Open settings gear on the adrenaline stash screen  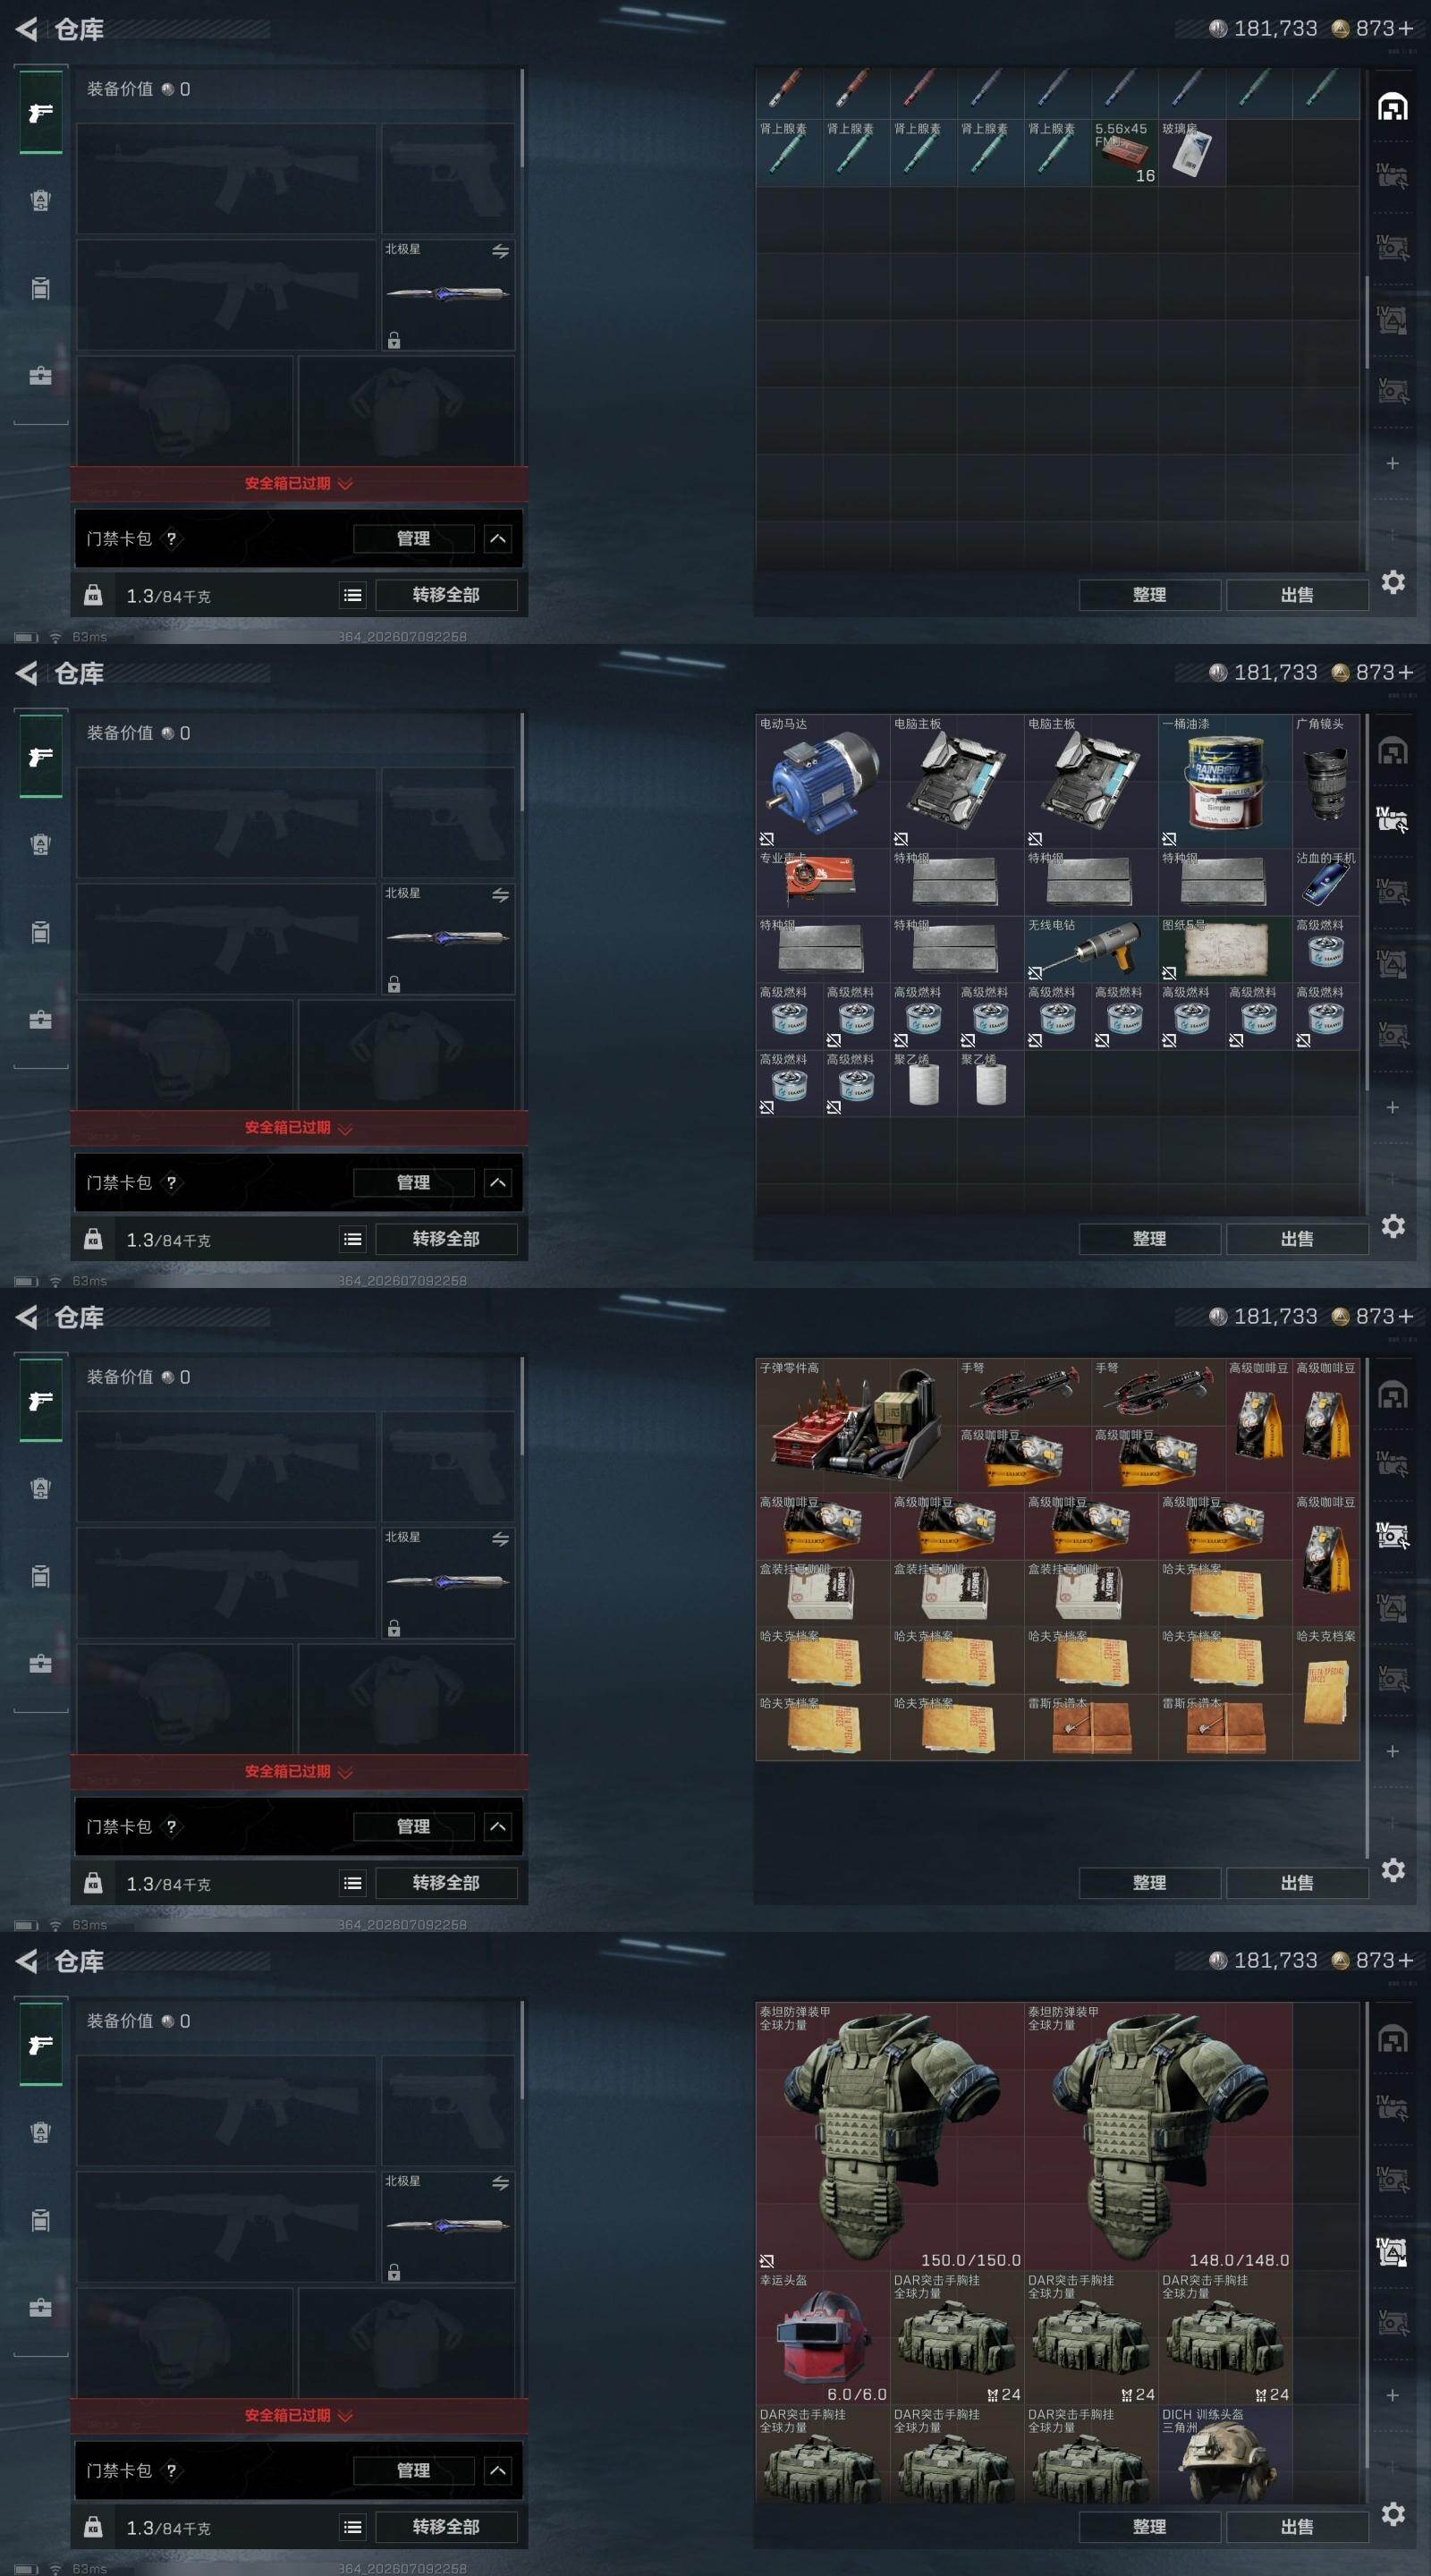click(x=1393, y=582)
